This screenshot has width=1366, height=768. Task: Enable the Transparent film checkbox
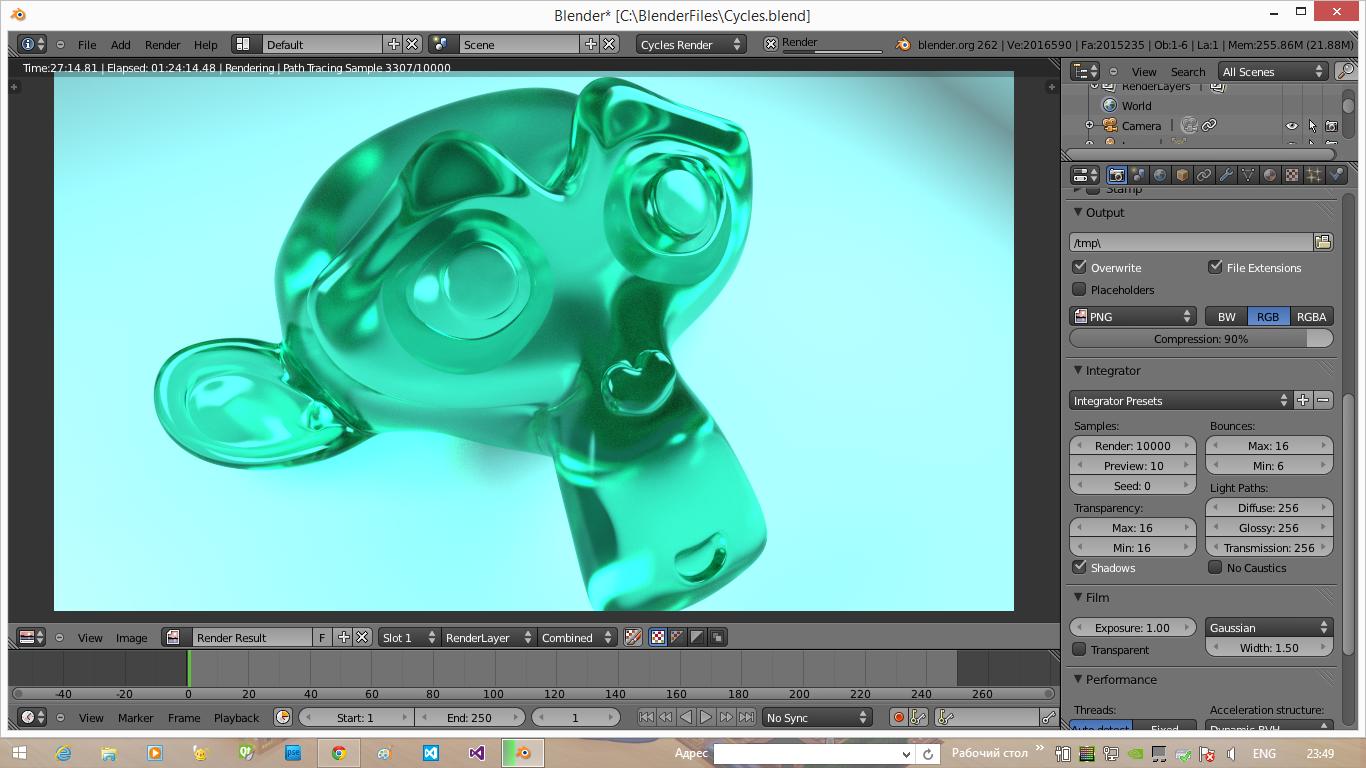coord(1079,649)
